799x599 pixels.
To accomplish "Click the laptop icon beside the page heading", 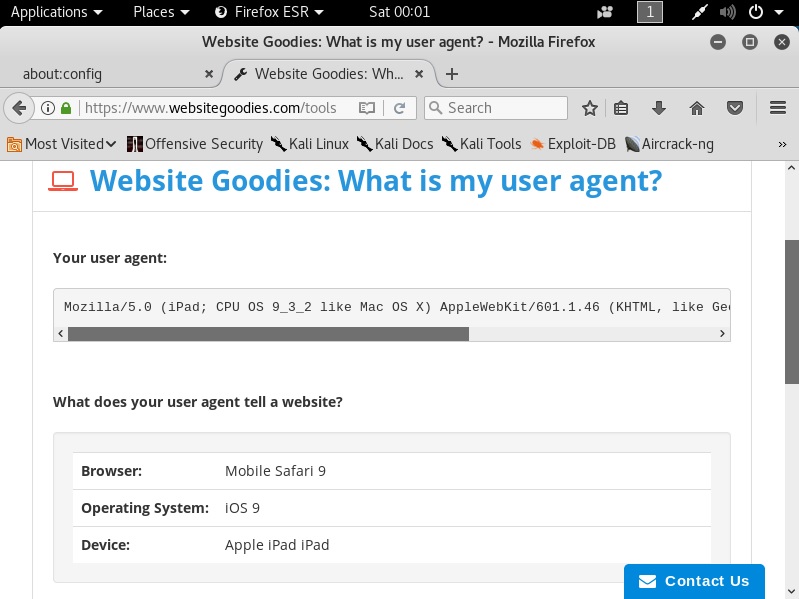I will [63, 181].
